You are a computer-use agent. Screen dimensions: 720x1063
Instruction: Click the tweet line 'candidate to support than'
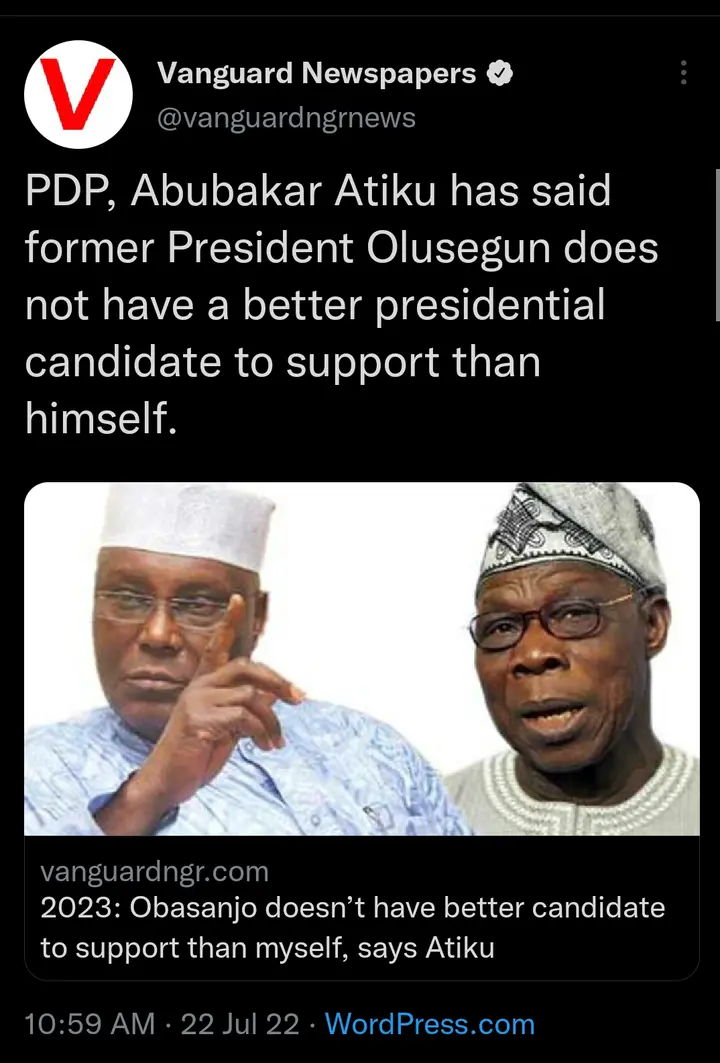point(283,363)
